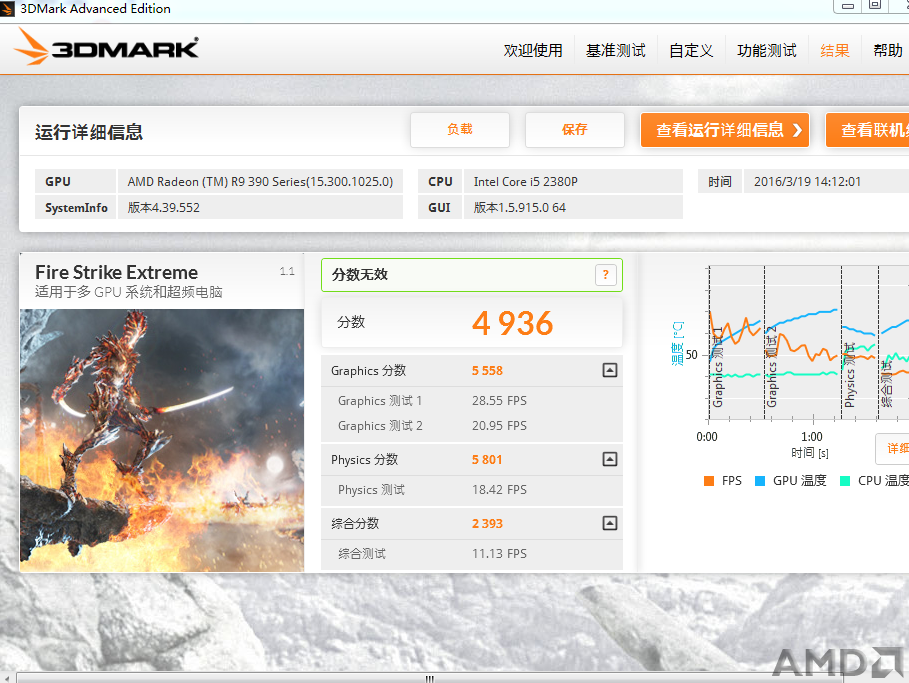Click the Physics 测试 chart segment label
Viewport: 909px width, 683px height.
point(850,375)
